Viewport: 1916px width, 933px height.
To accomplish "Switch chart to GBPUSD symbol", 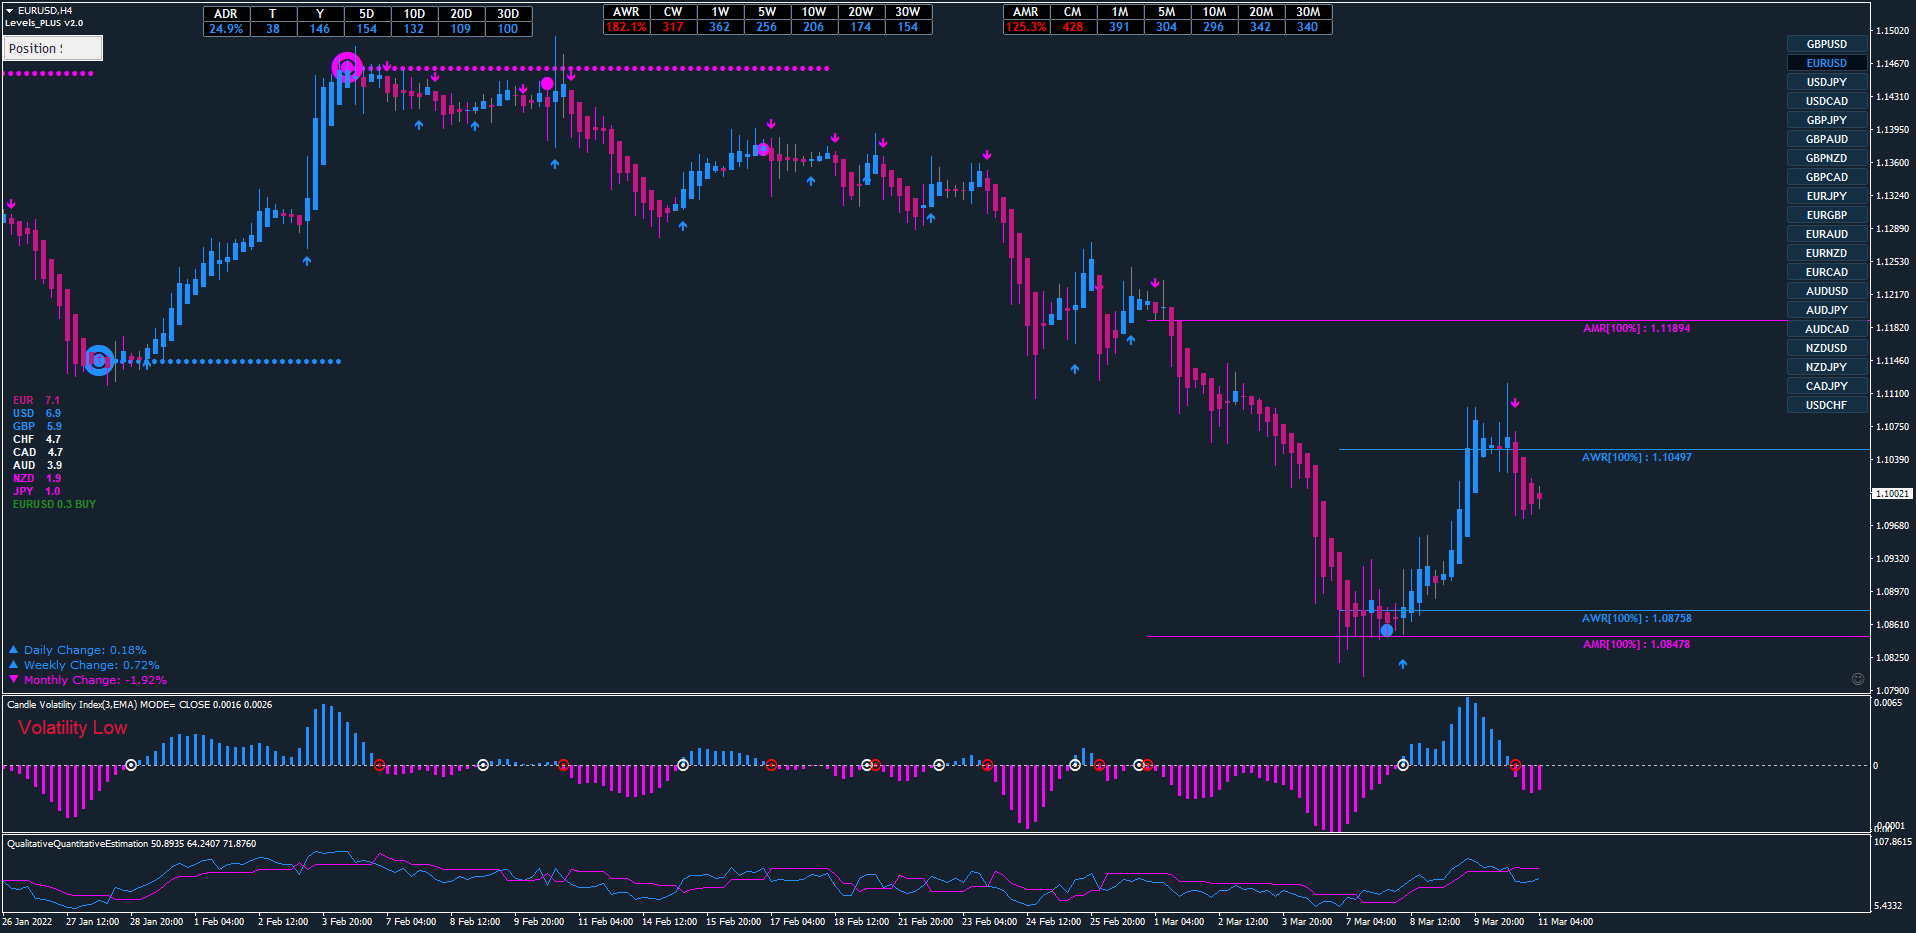I will (1826, 44).
